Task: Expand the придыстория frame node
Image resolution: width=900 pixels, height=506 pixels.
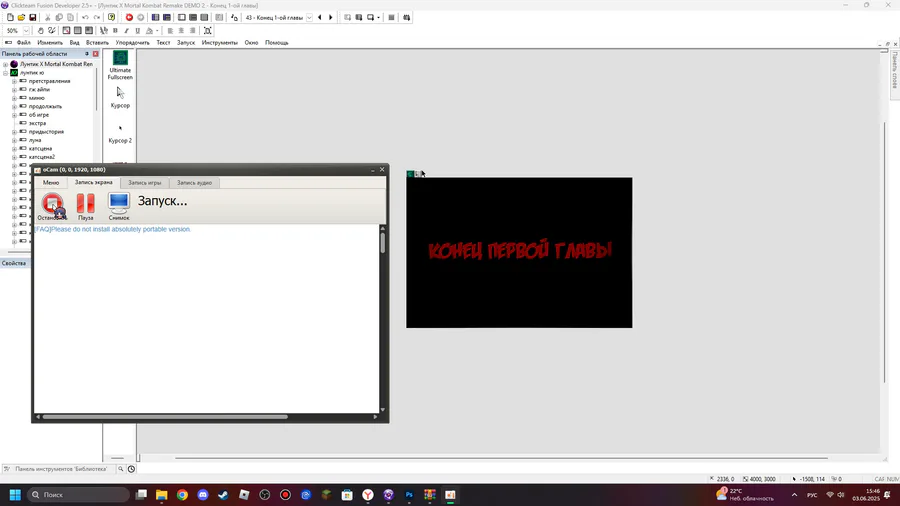Action: 14,132
